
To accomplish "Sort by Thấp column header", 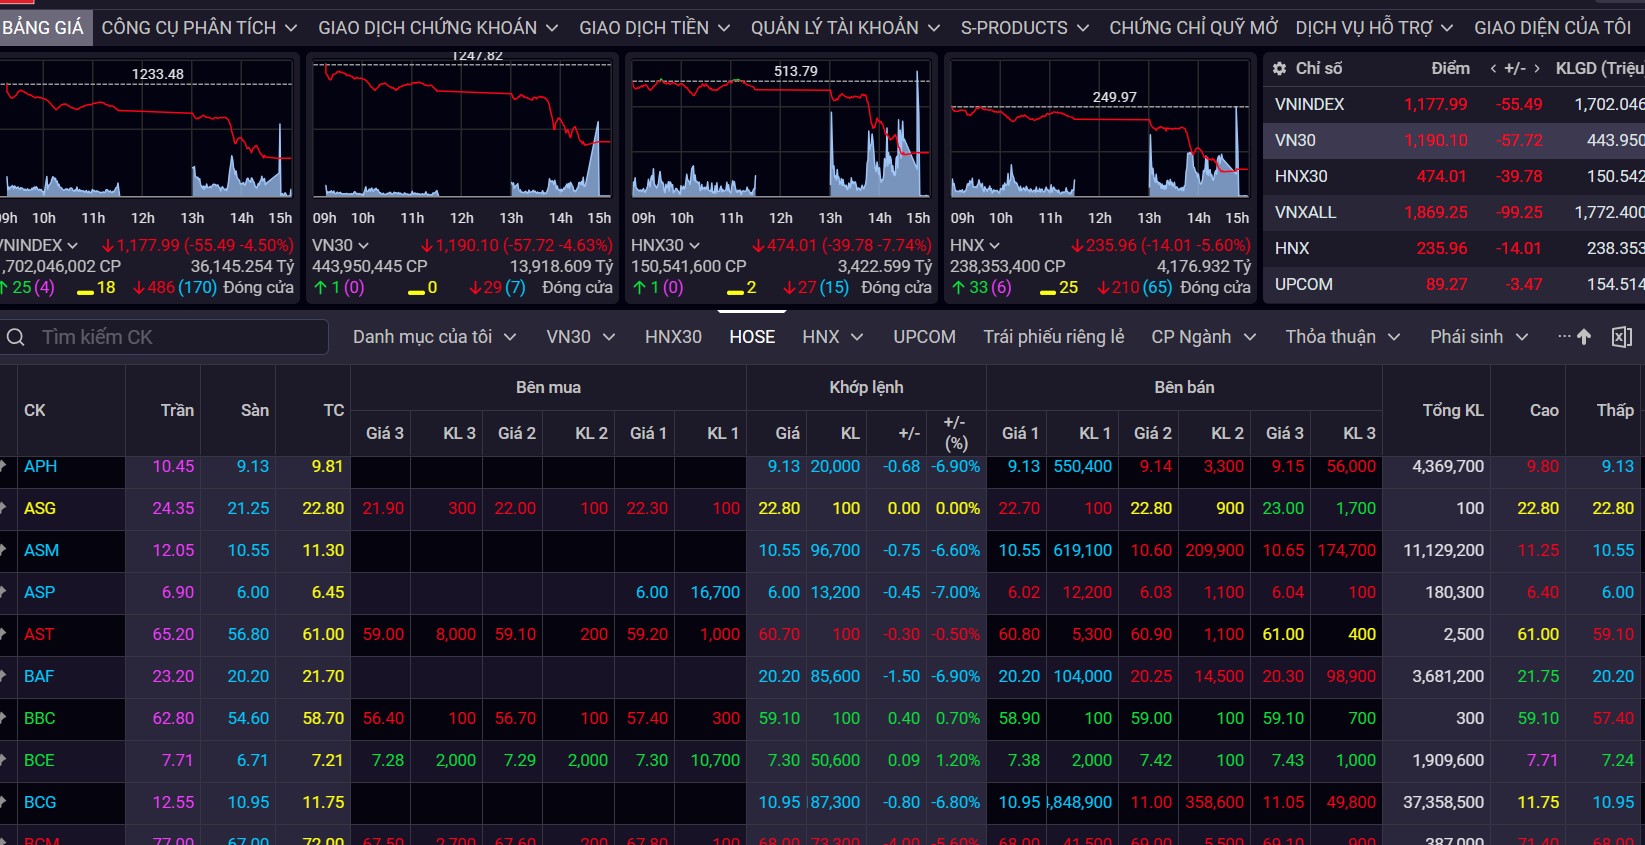I will 1615,410.
